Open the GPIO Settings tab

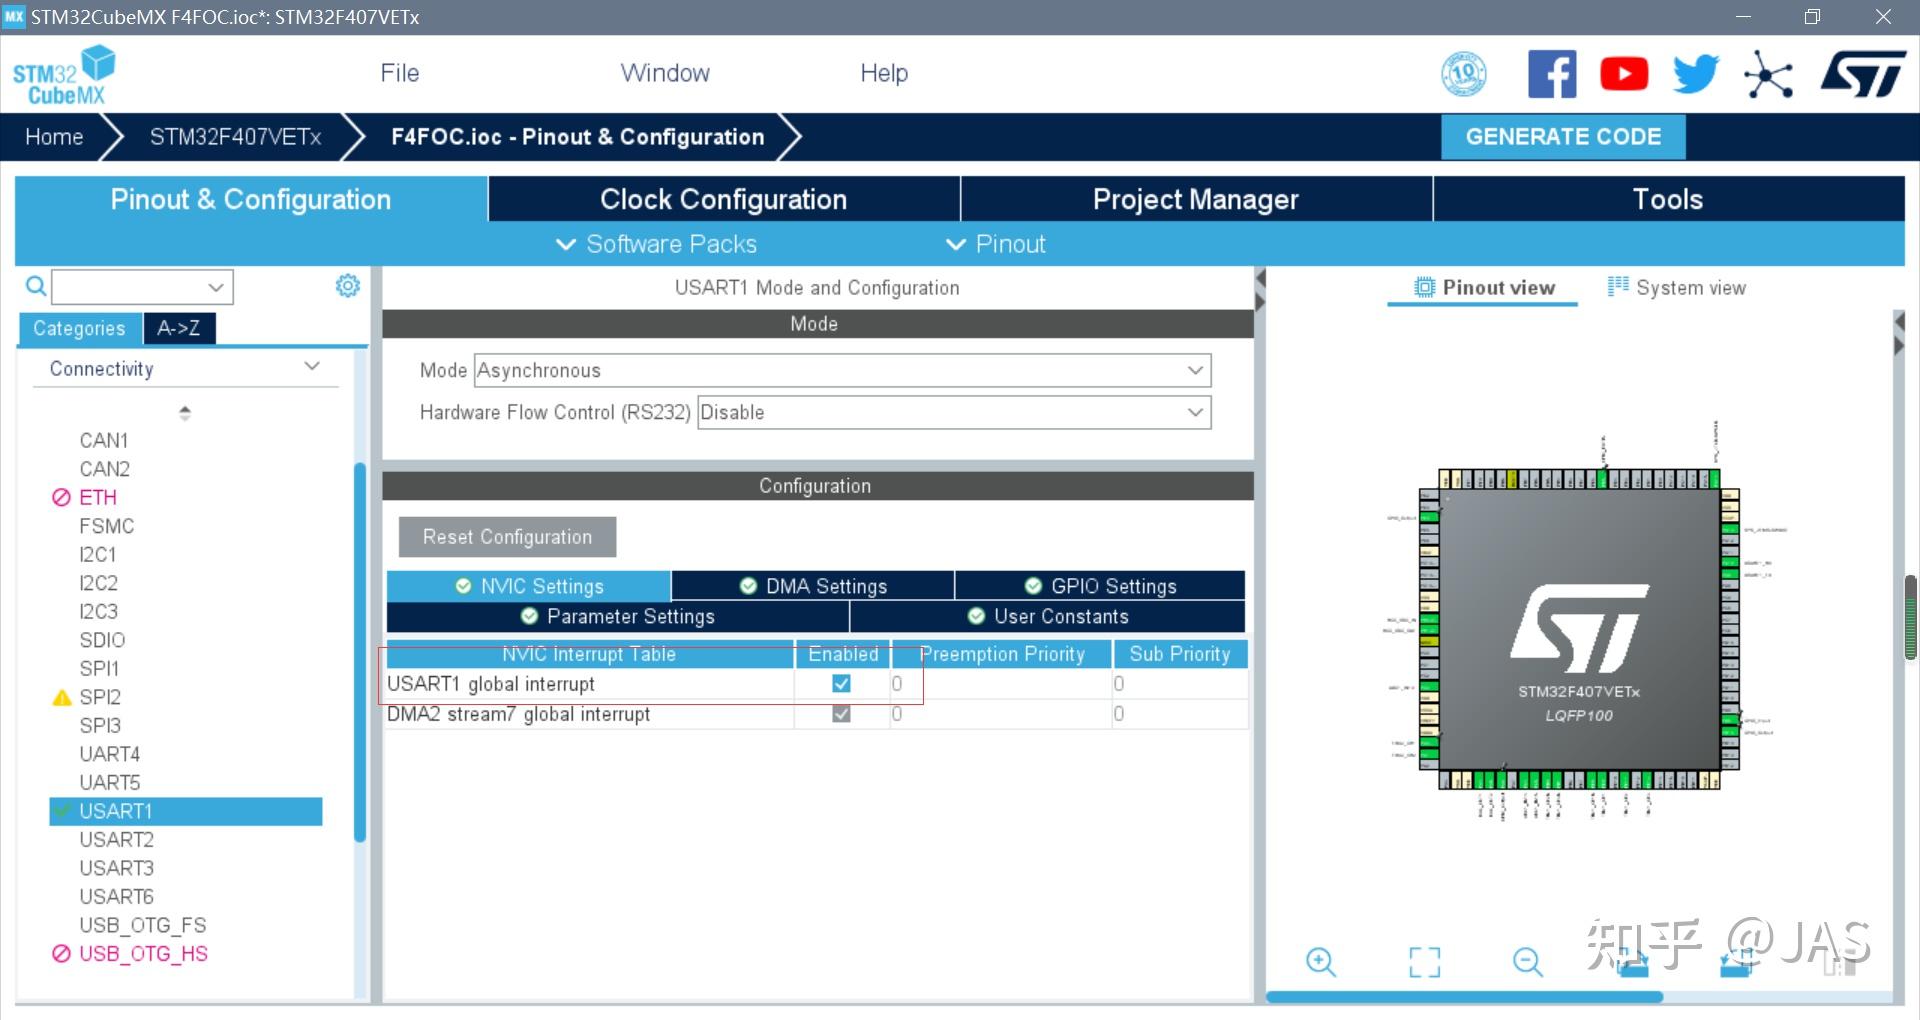click(1100, 586)
